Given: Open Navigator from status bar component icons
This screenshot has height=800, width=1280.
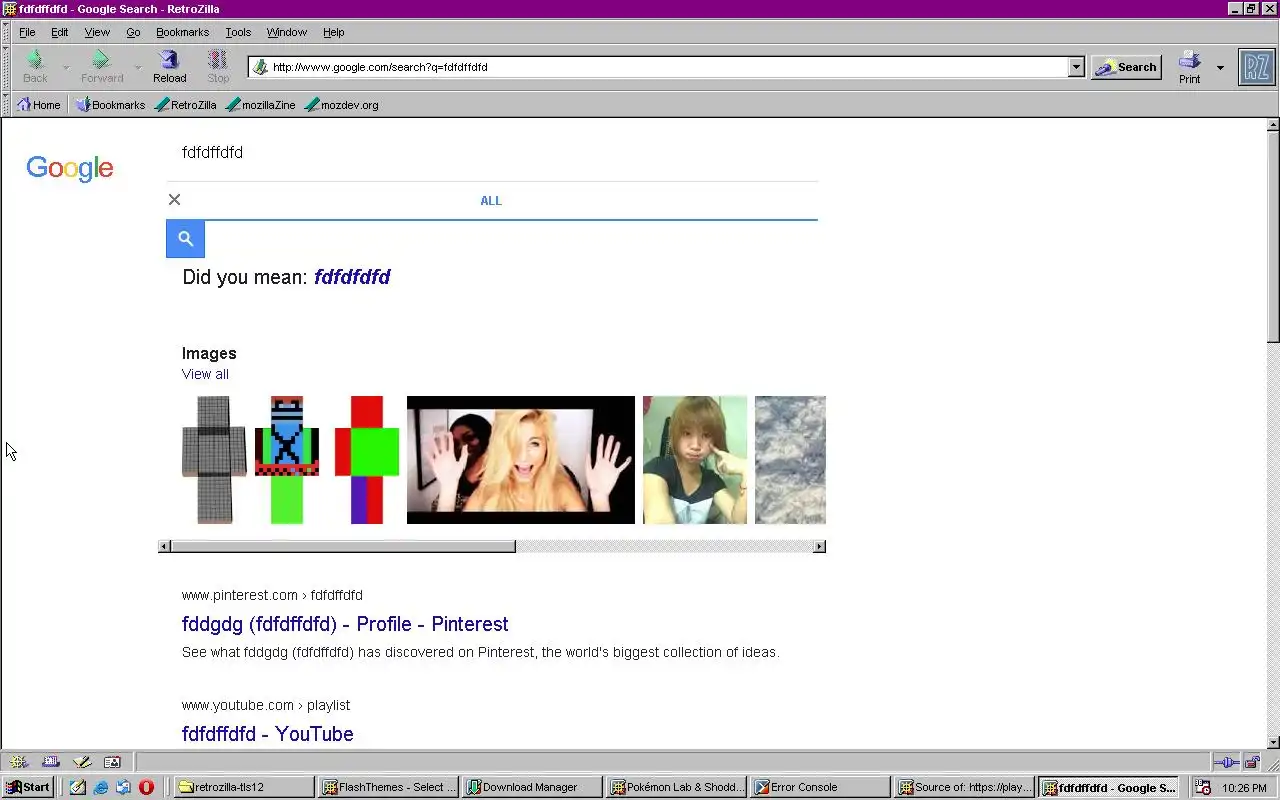Looking at the screenshot, I should pyautogui.click(x=19, y=762).
